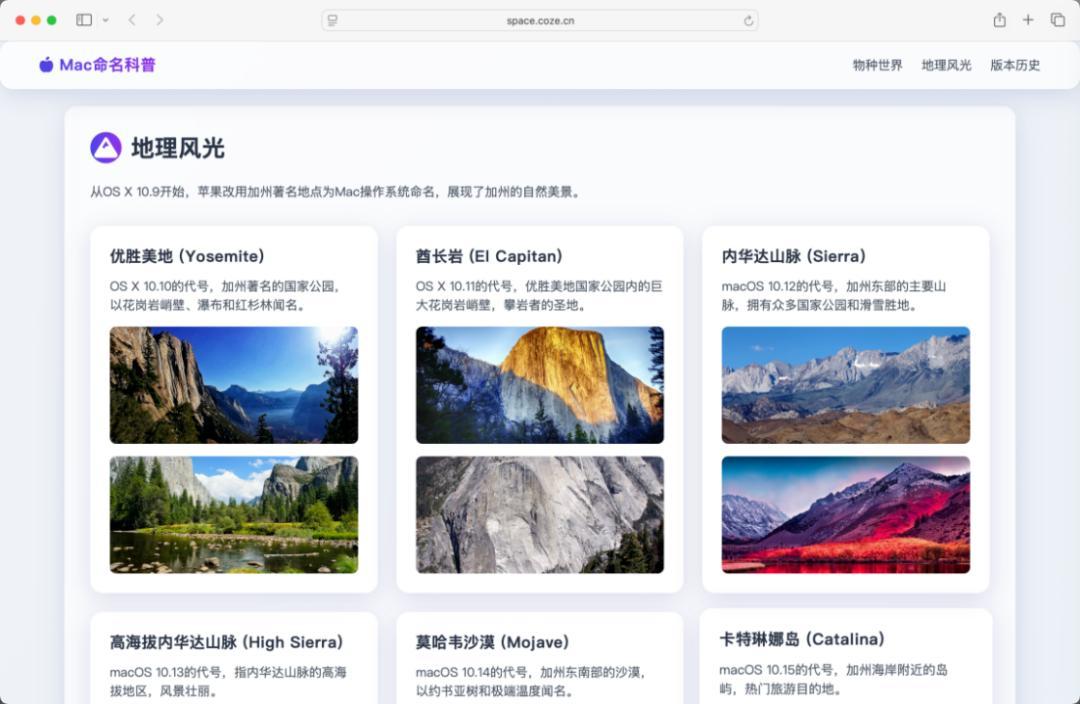
Task: Click the space.coze.cn address field
Action: click(540, 20)
